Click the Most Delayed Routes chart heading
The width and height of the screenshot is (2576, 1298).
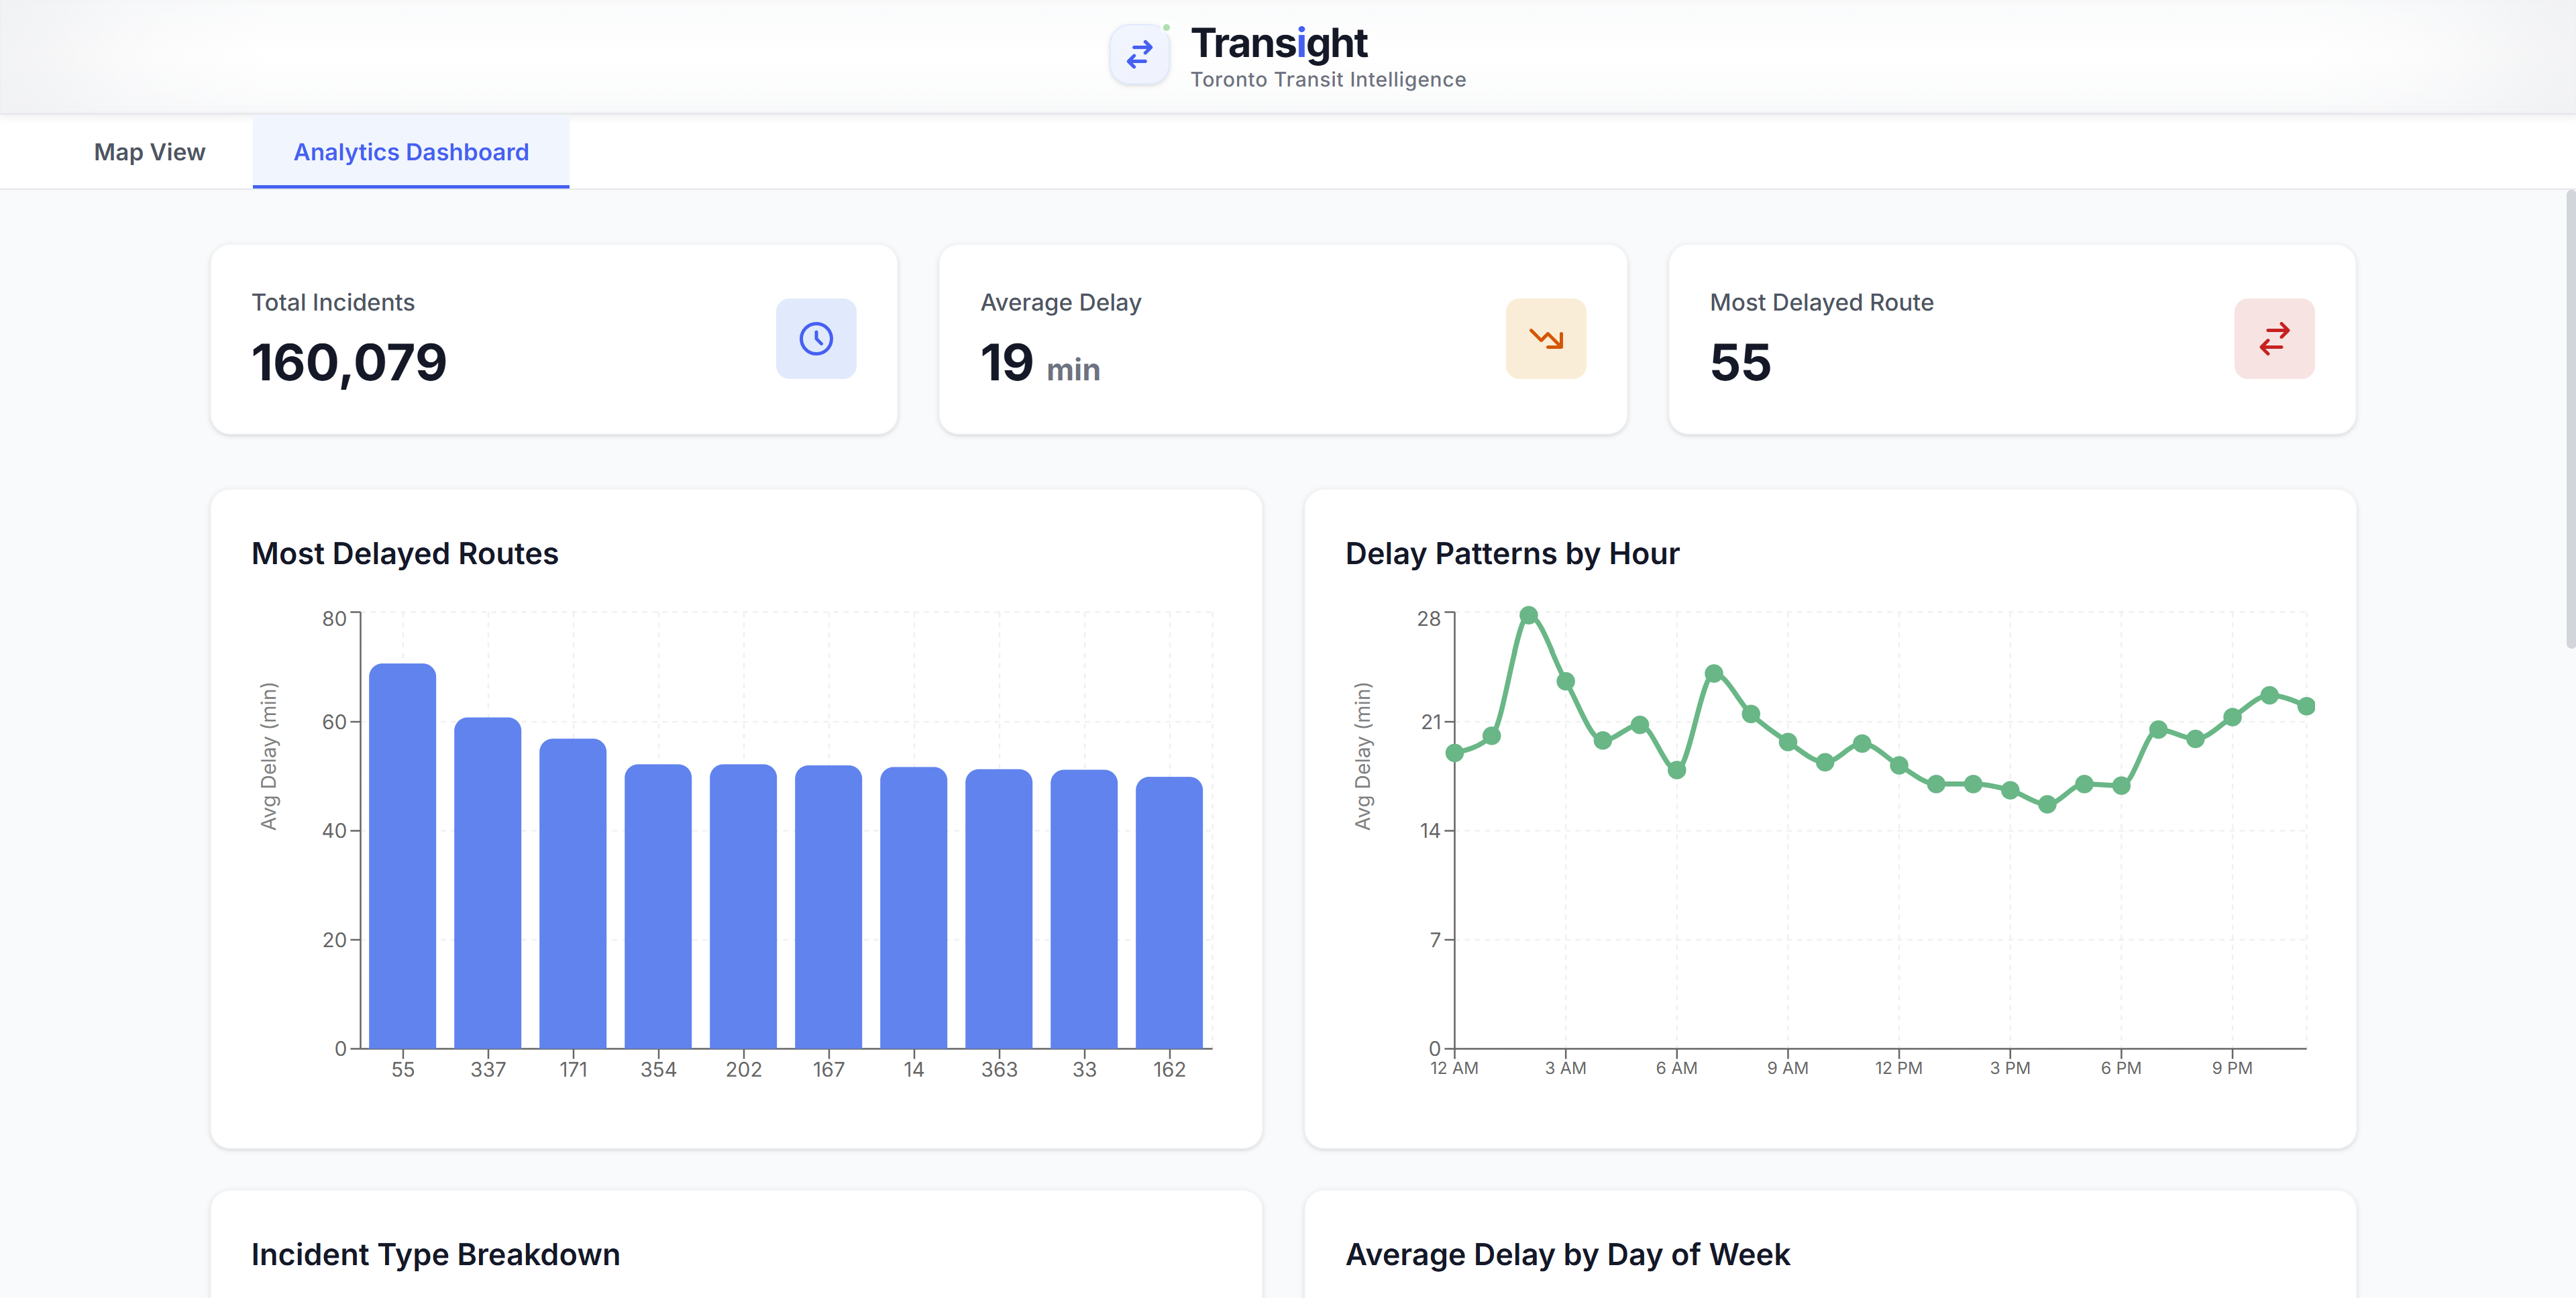coord(404,553)
